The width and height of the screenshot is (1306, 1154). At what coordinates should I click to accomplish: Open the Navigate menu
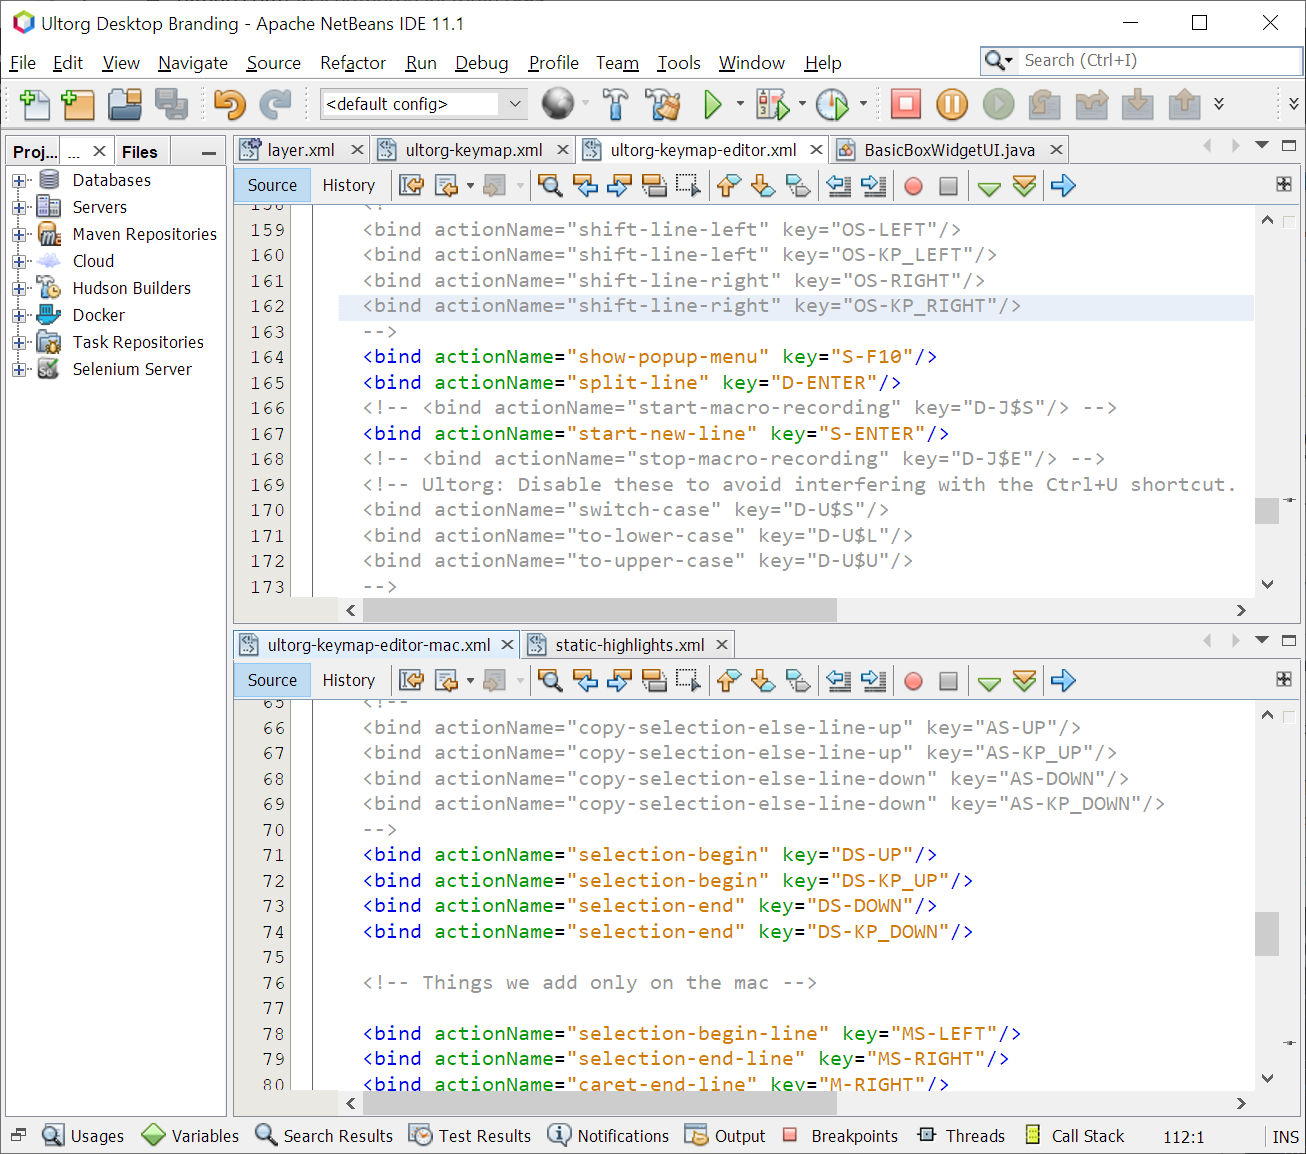coord(193,63)
